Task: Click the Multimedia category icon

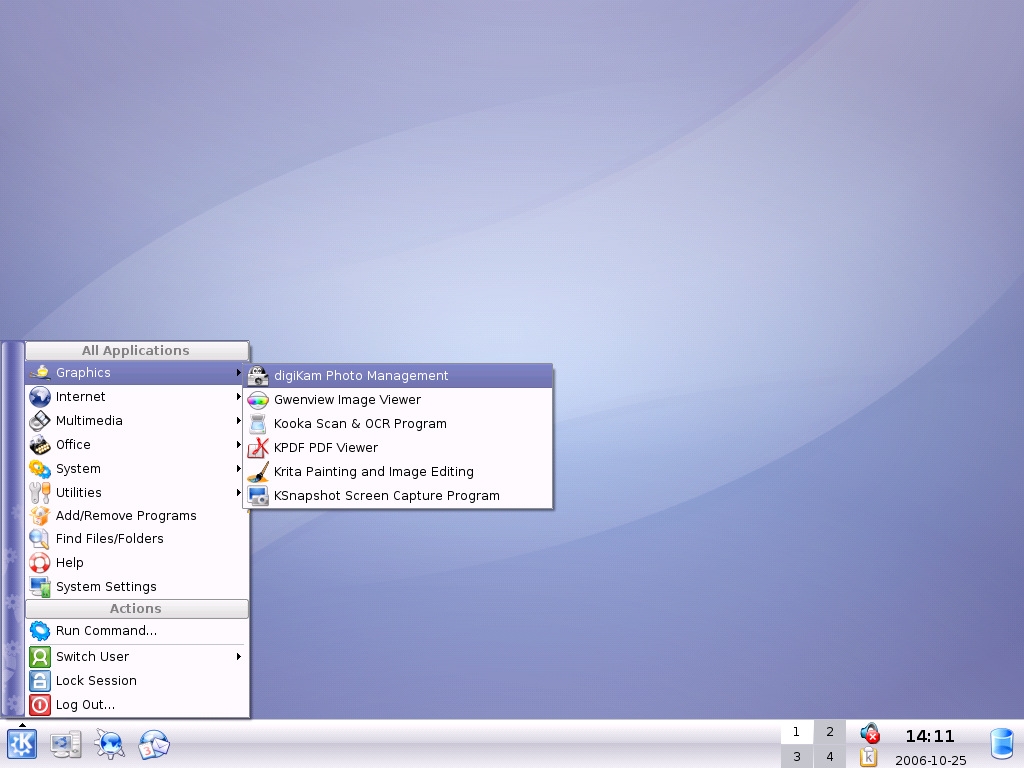Action: point(40,421)
